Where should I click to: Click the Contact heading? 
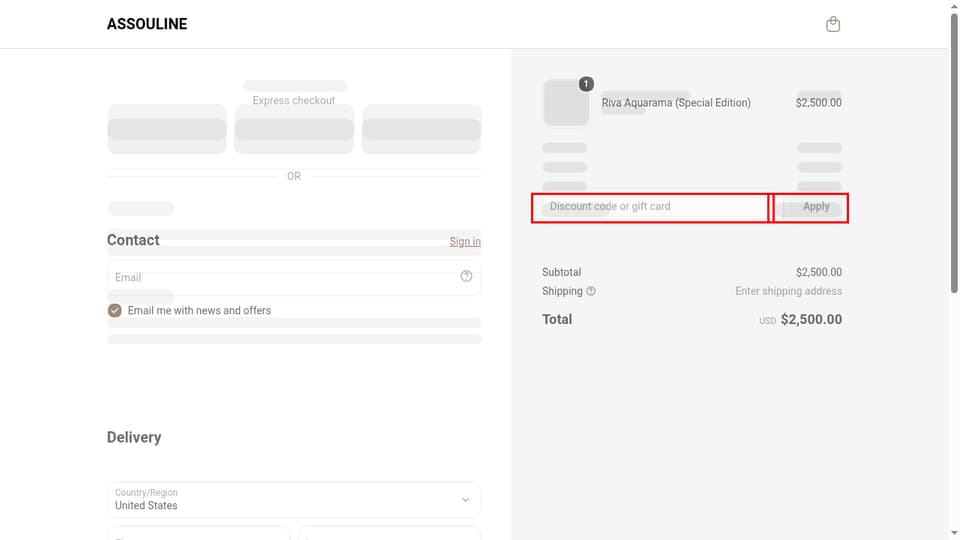[x=133, y=240]
